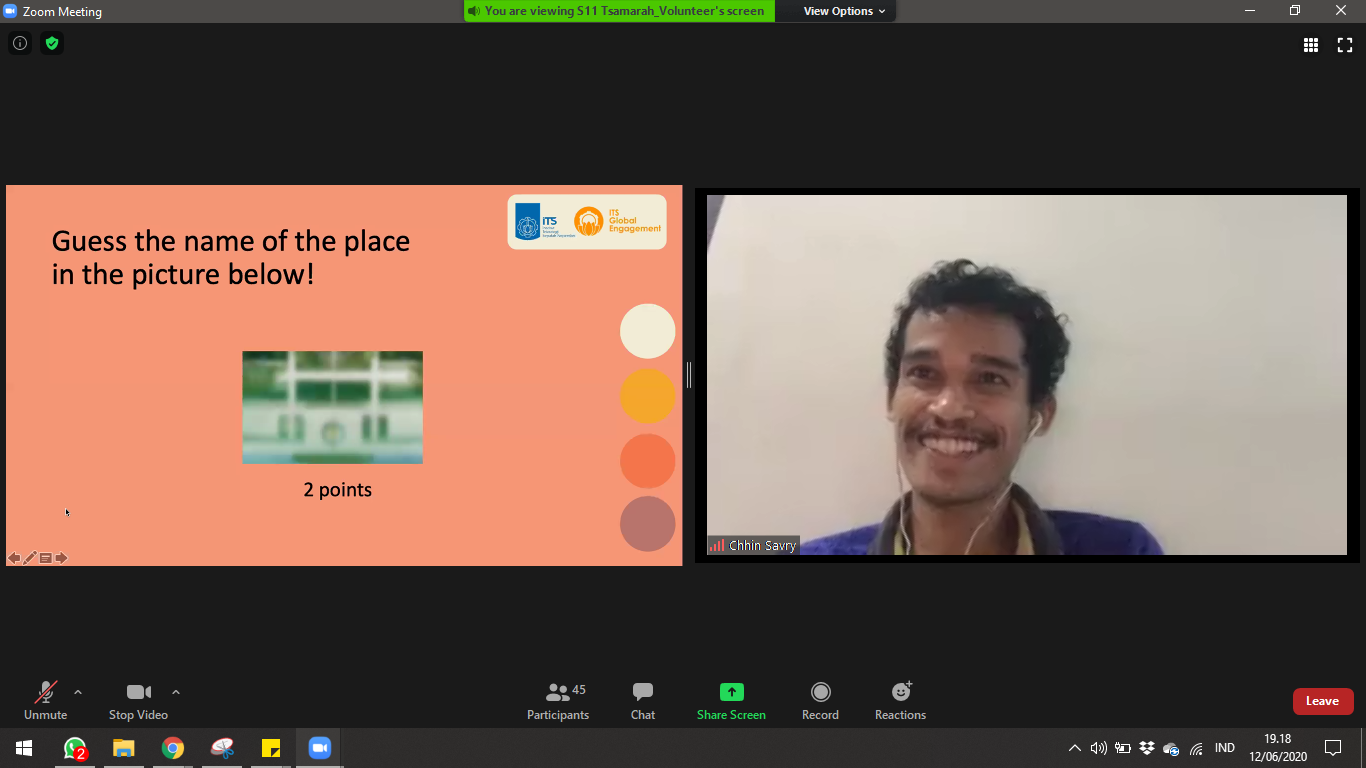Open Google Chrome from the taskbar
Screen dimensions: 1366x768
173,748
